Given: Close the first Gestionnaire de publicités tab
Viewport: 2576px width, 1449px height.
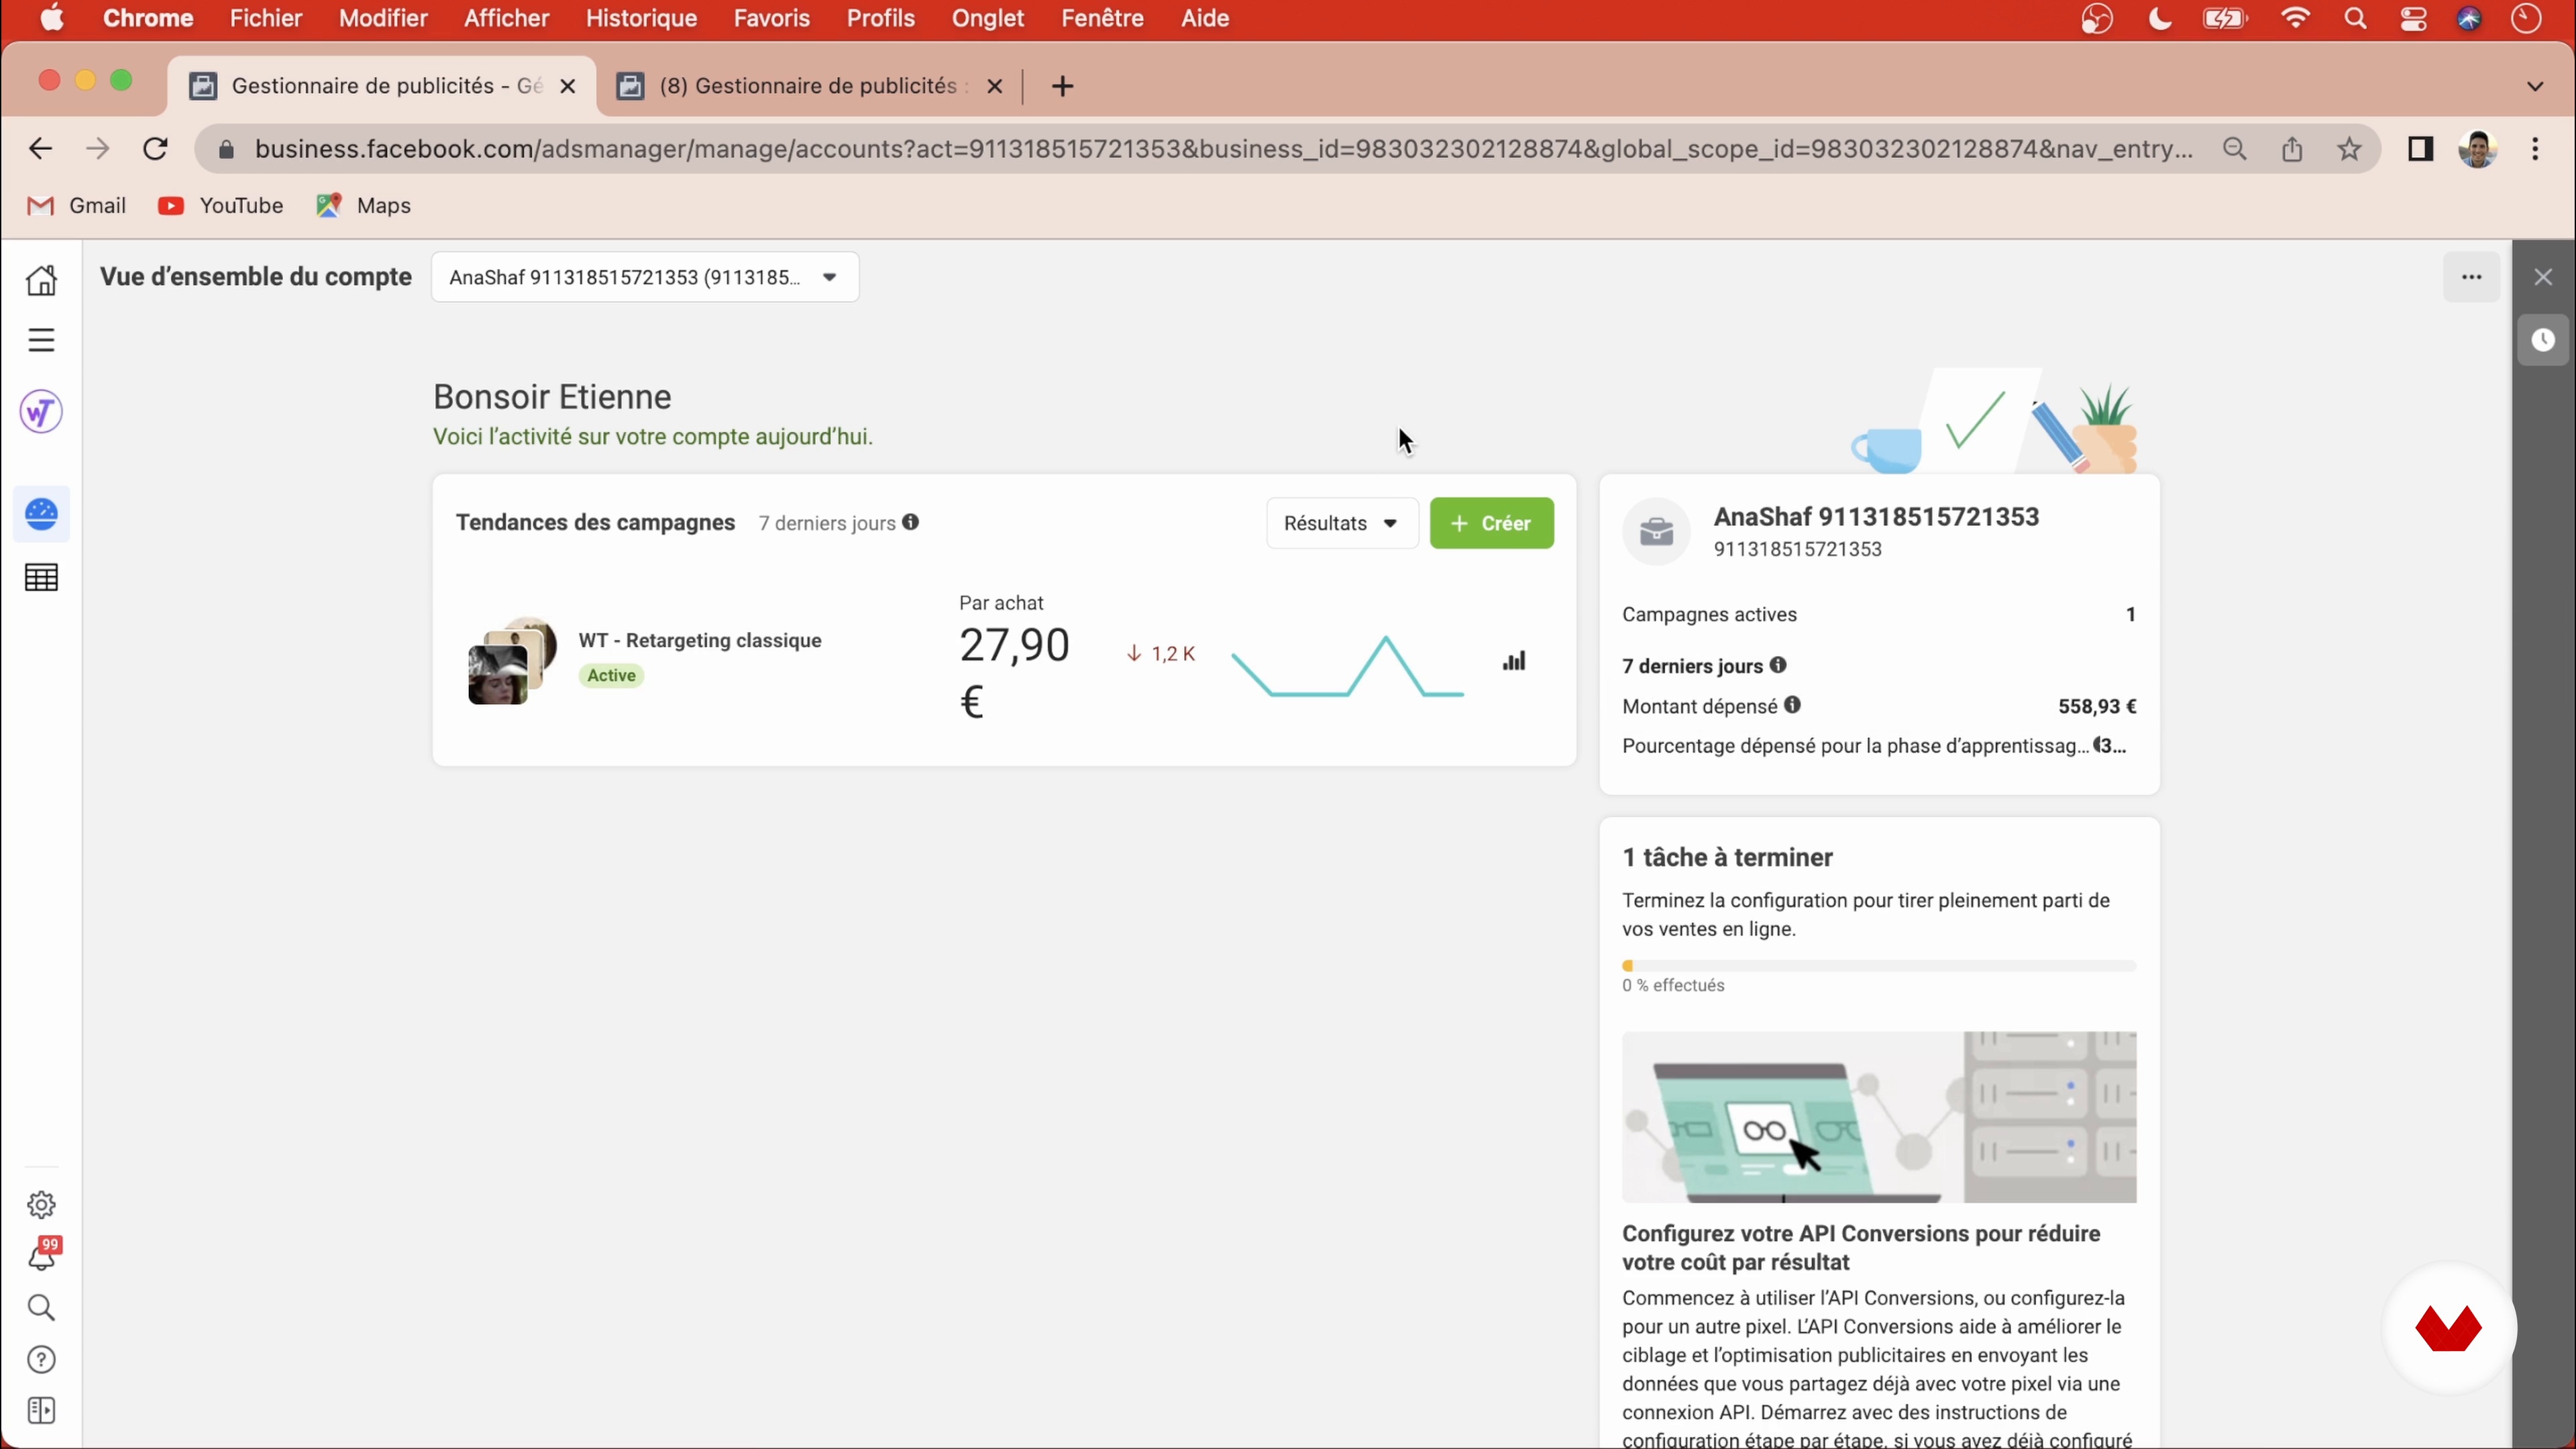Looking at the screenshot, I should [568, 86].
